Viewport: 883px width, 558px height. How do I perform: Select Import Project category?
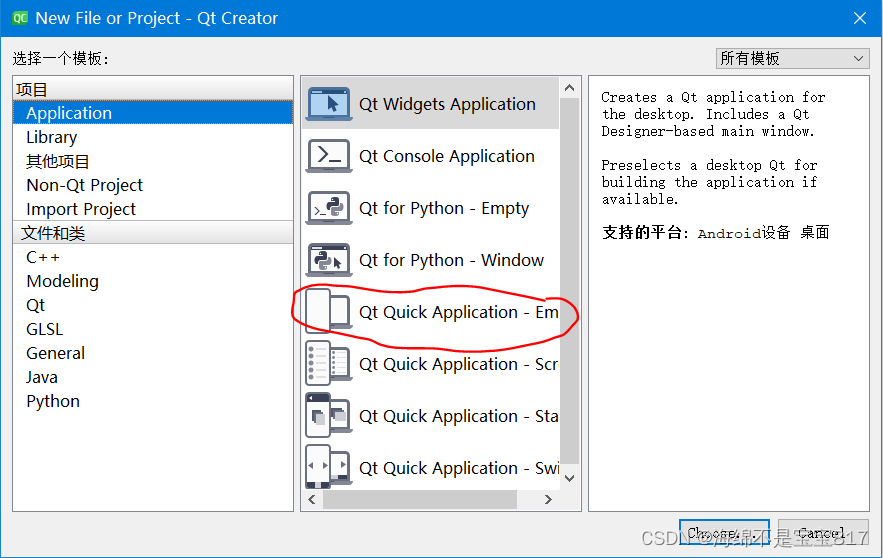coord(153,209)
